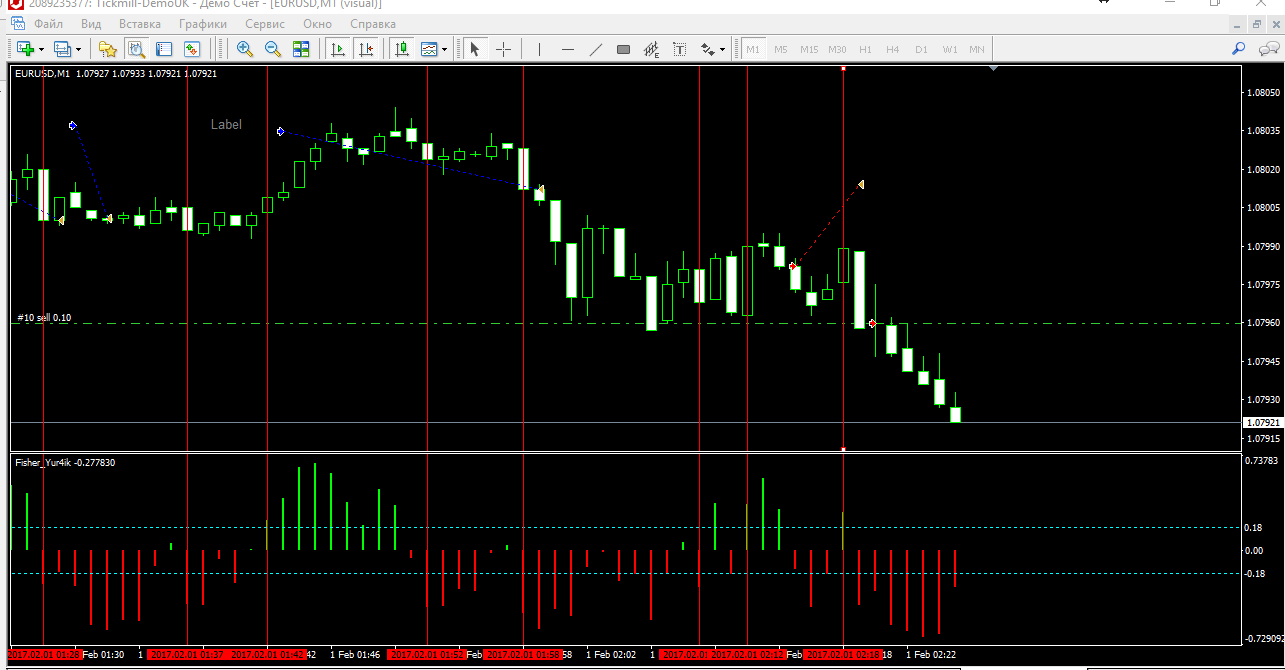Screen dimensions: 1285x670
Task: Click the chart shift triangle marker
Action: pyautogui.click(x=993, y=69)
